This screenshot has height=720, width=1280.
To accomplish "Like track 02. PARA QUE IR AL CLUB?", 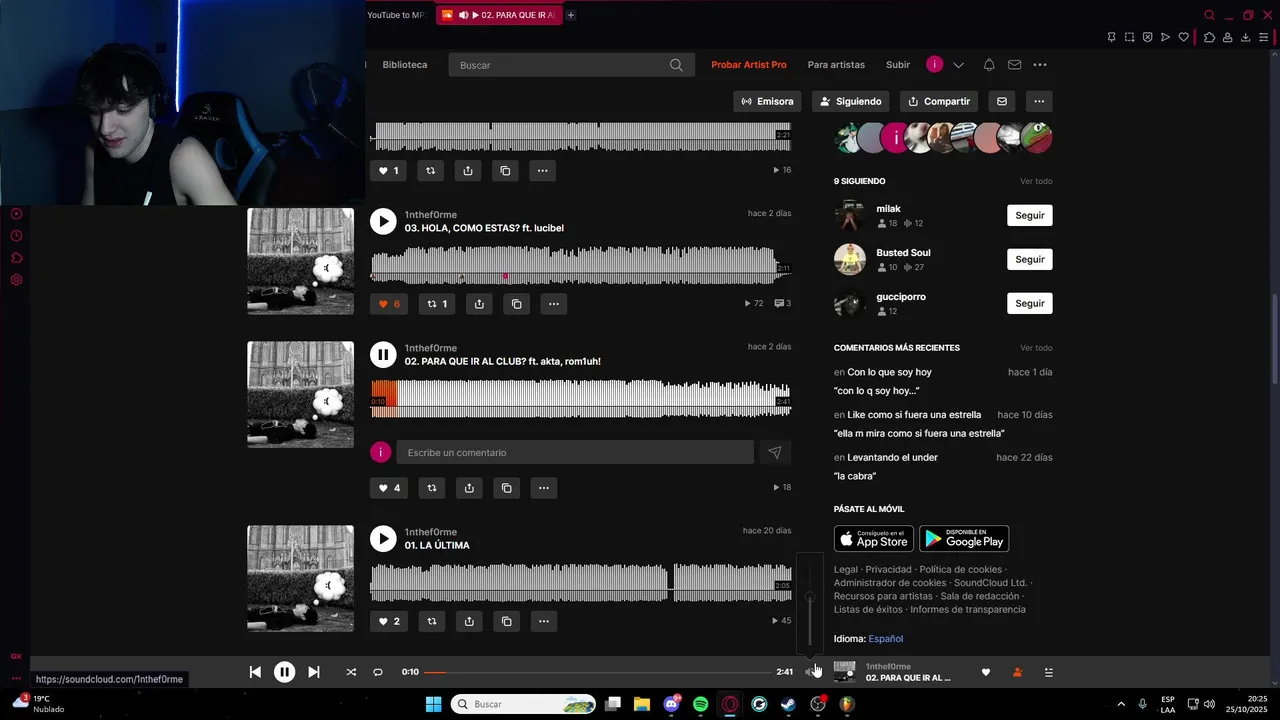I will (x=389, y=488).
